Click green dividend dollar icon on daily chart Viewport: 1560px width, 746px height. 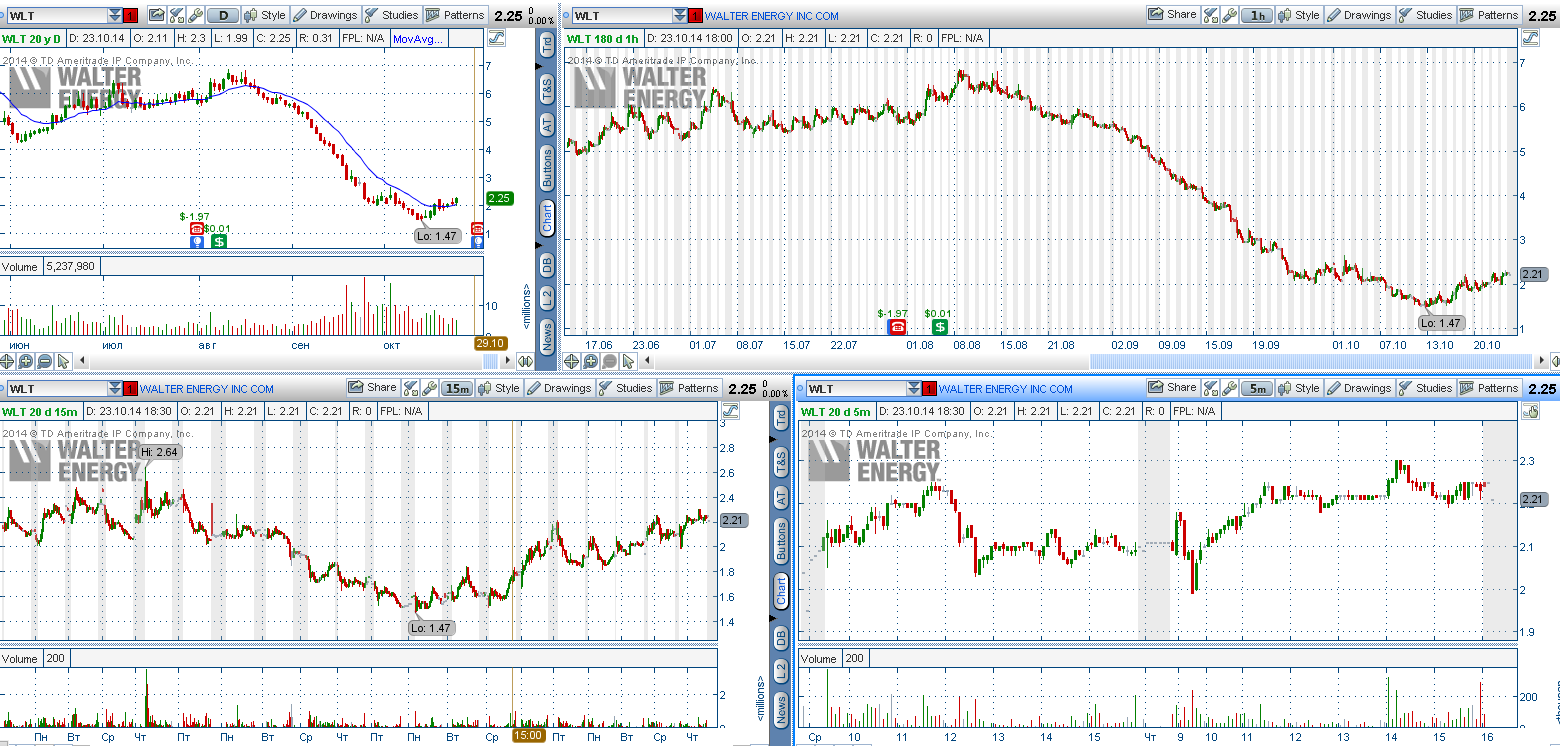218,240
